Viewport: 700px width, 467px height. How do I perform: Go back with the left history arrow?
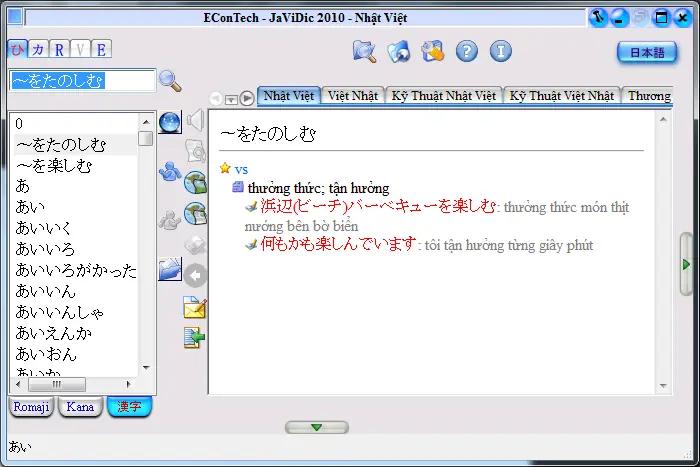pyautogui.click(x=216, y=98)
